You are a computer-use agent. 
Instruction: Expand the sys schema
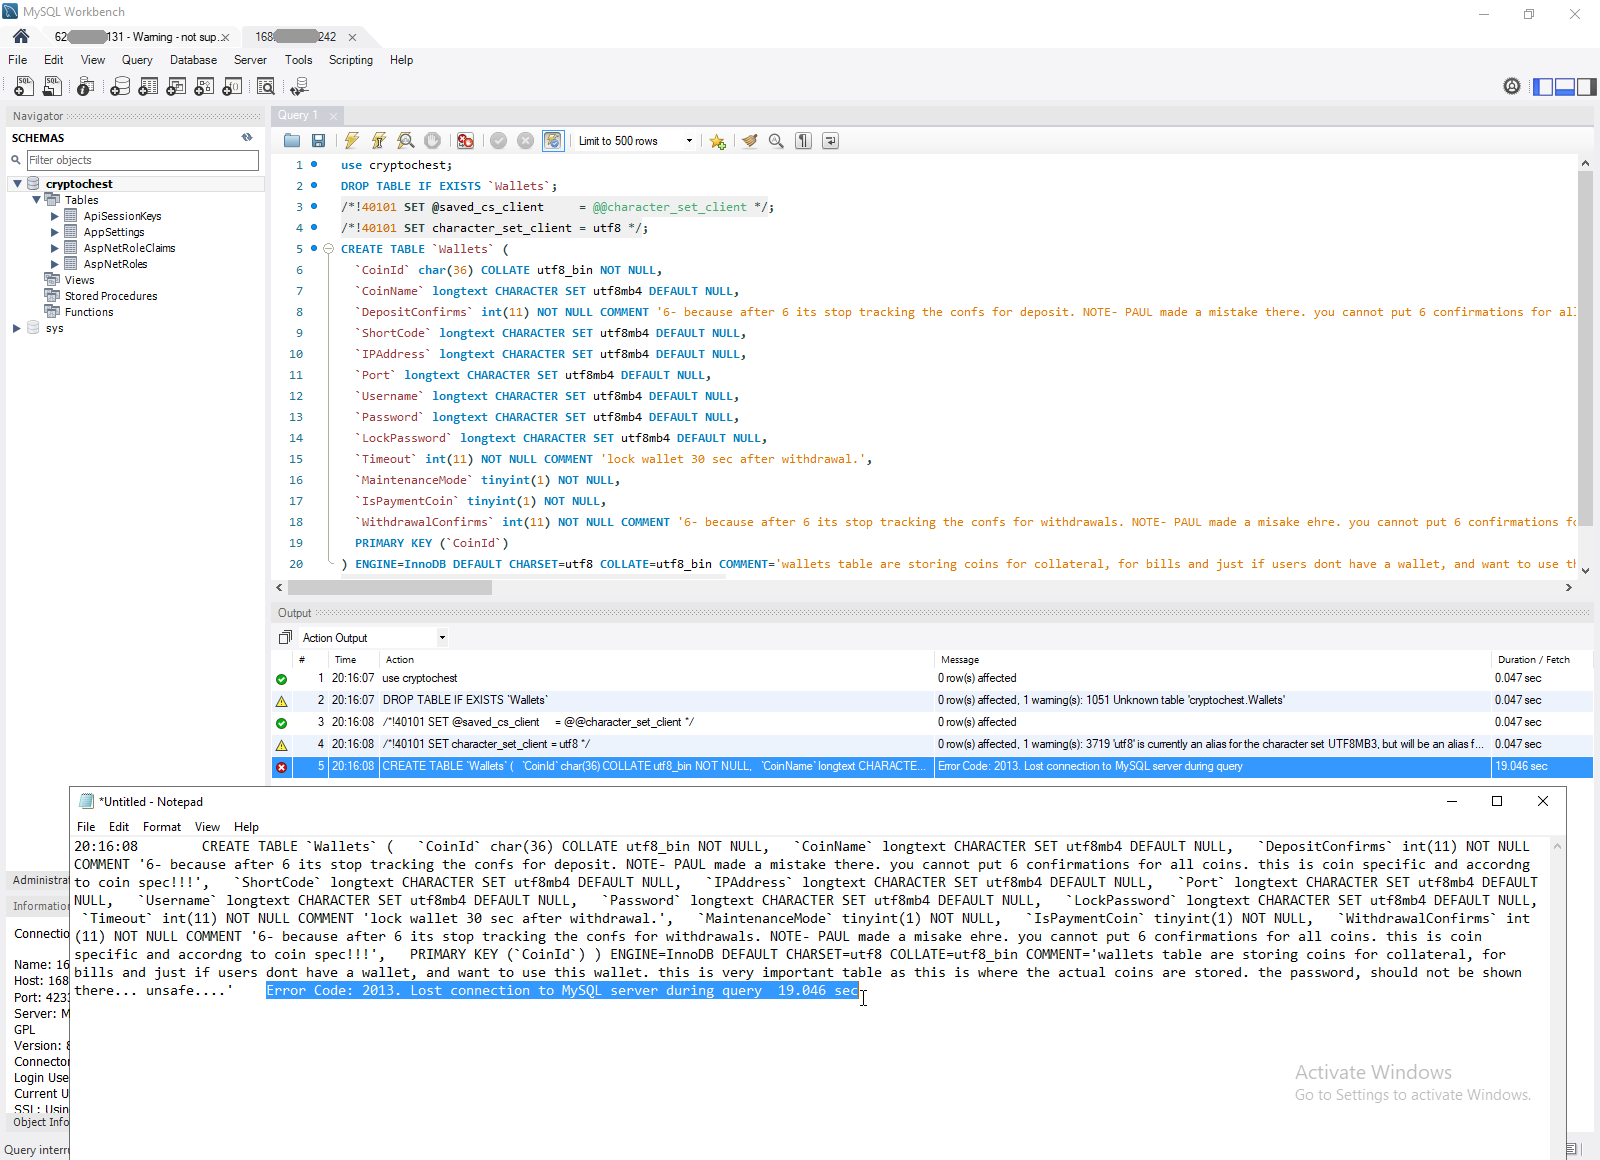point(17,328)
